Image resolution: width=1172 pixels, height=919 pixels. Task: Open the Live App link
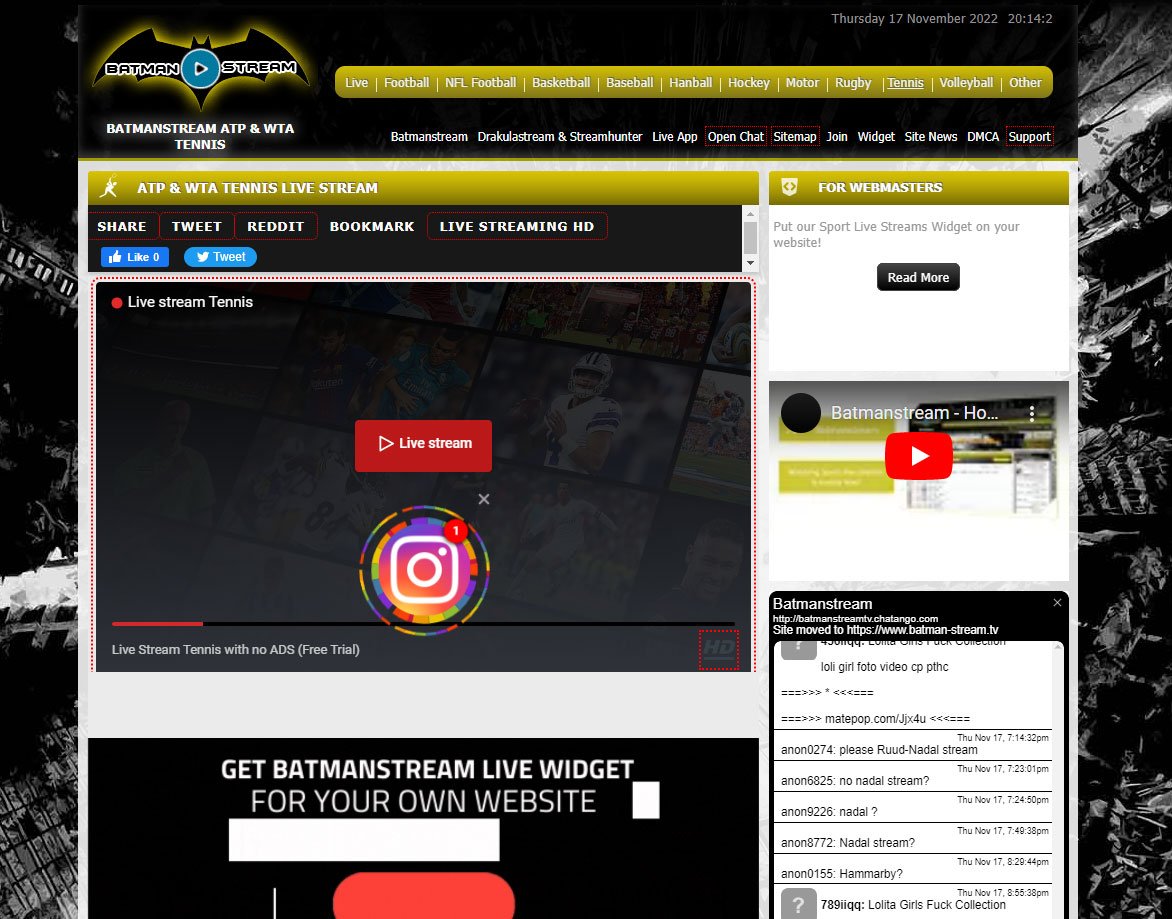[674, 137]
